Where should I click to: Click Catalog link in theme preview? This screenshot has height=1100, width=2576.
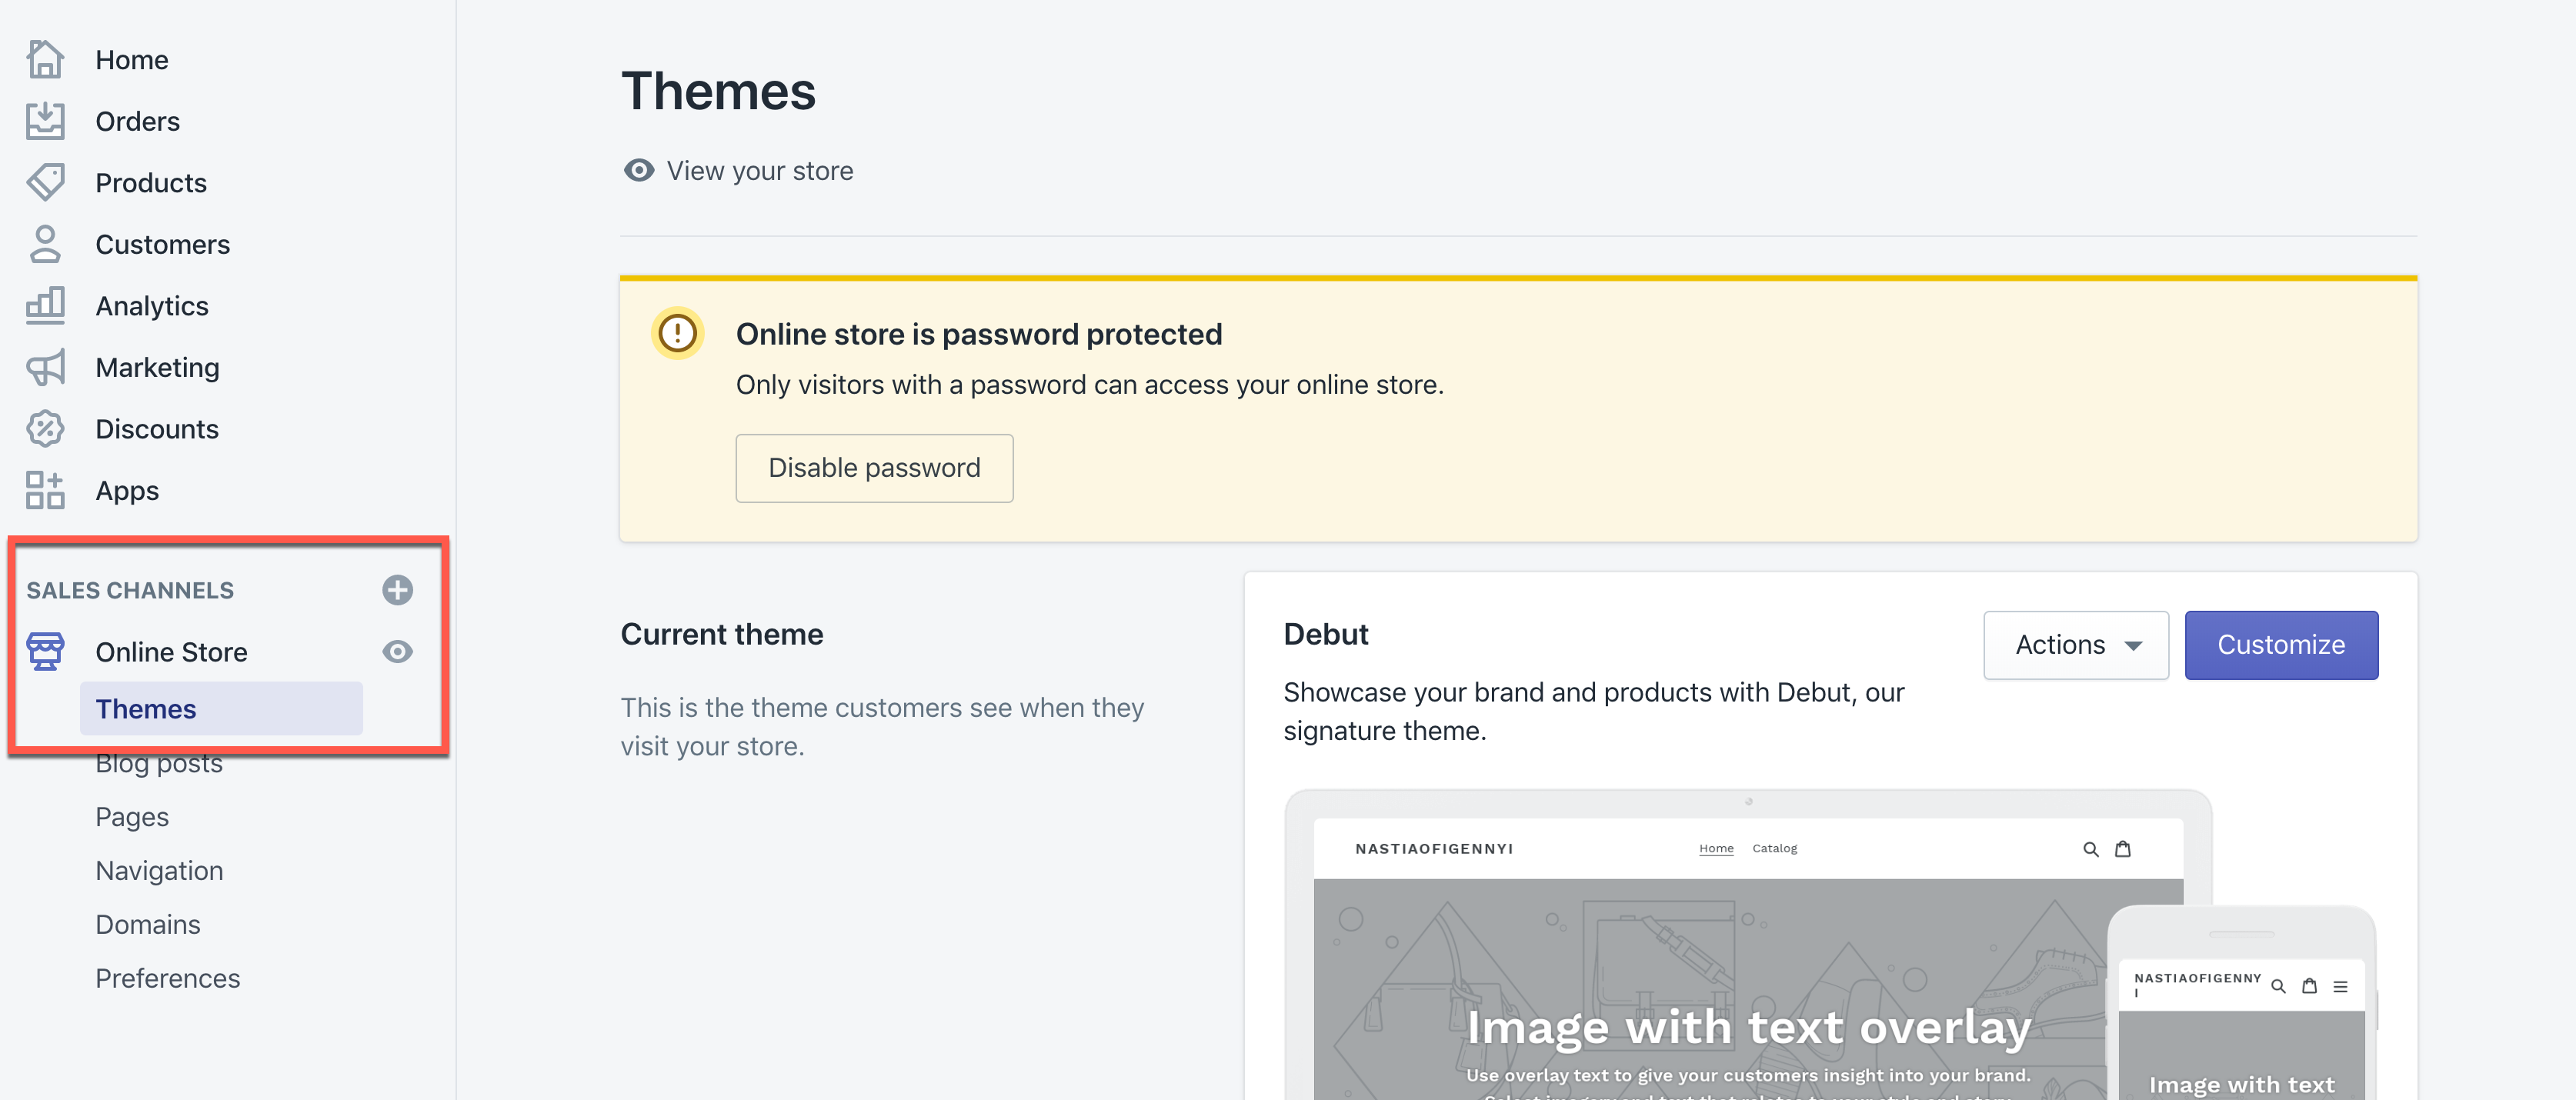(x=1774, y=849)
